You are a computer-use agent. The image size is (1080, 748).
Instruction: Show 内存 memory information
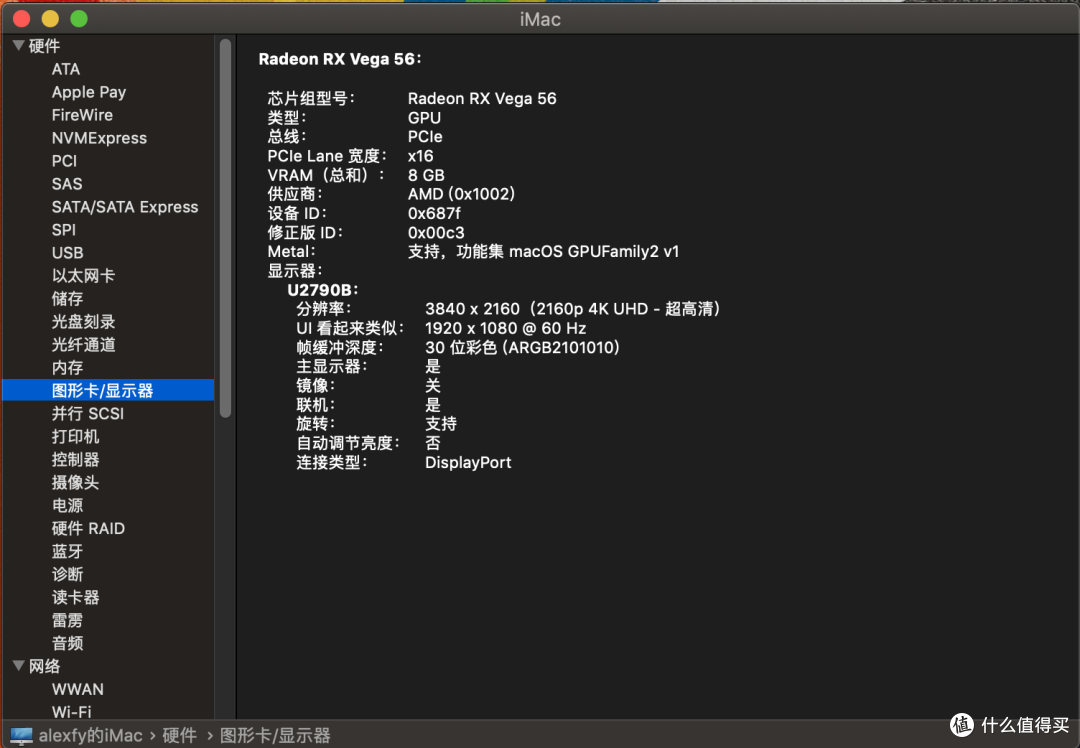tap(67, 367)
